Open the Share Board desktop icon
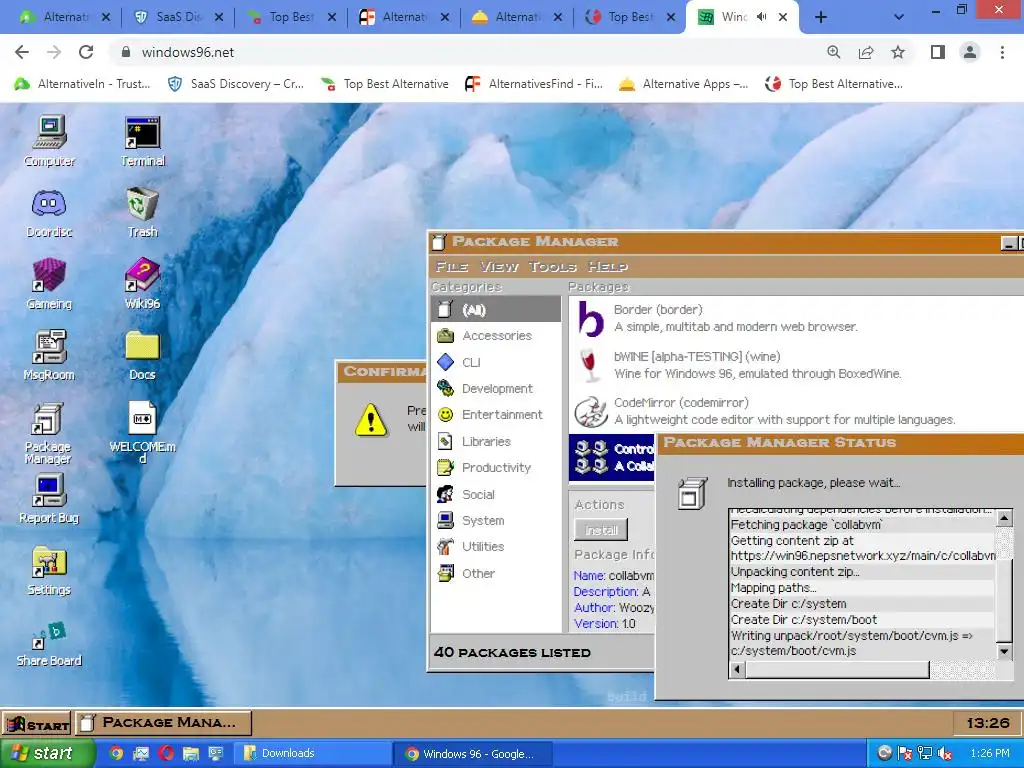1024x768 pixels. (50, 643)
